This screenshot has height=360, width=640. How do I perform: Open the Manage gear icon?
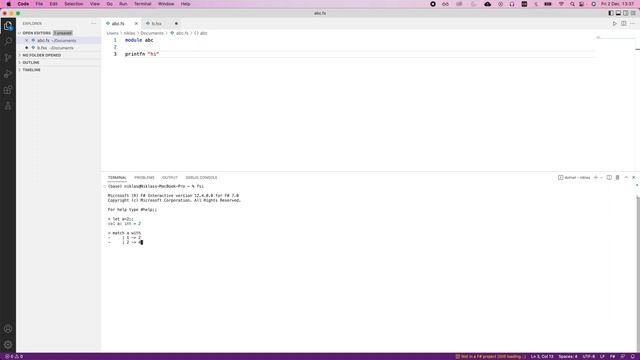tap(8, 345)
